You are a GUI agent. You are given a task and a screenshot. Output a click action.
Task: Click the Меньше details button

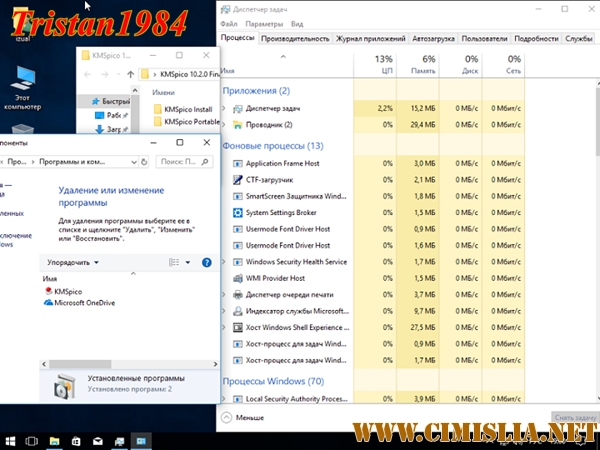pyautogui.click(x=243, y=418)
